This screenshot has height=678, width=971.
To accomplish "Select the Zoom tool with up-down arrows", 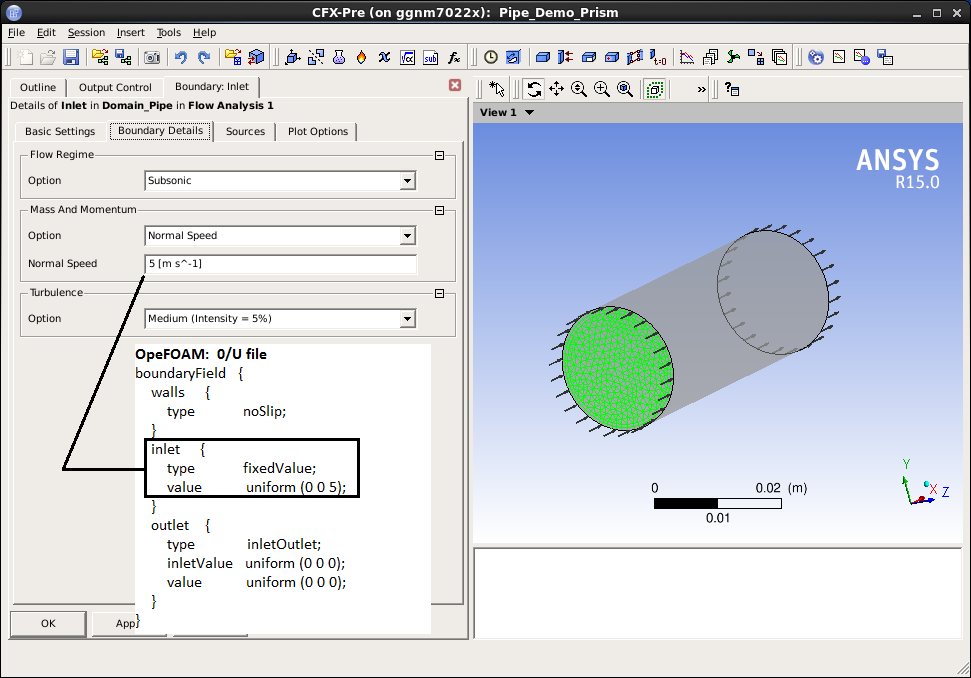I will click(579, 89).
